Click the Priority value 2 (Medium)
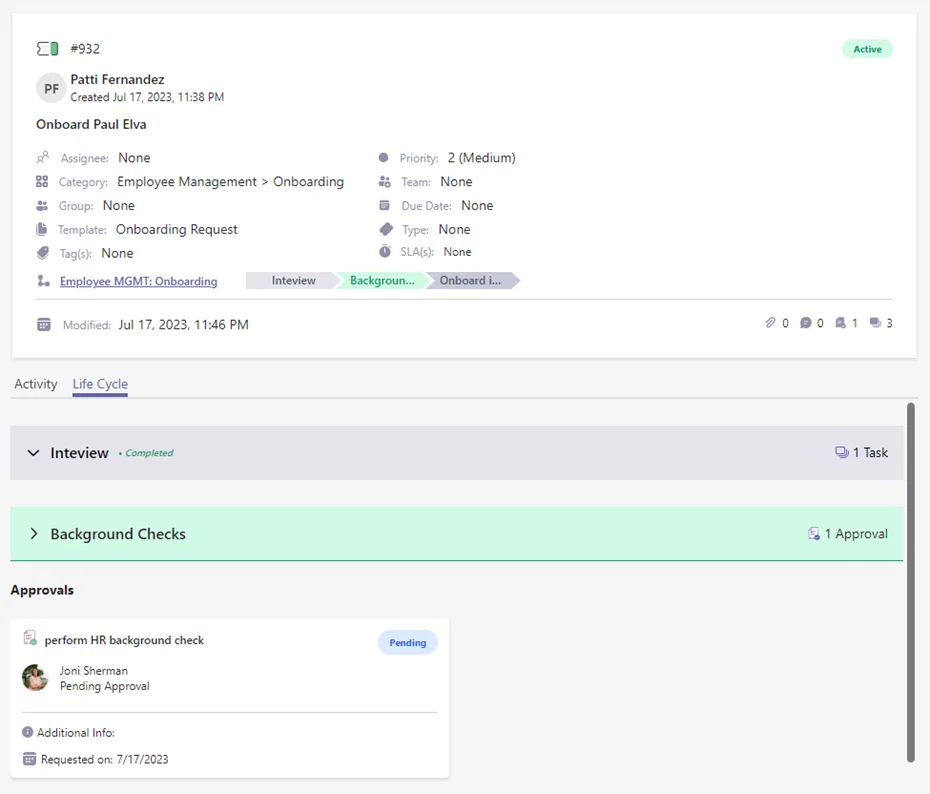The height and width of the screenshot is (794, 930). tap(482, 158)
